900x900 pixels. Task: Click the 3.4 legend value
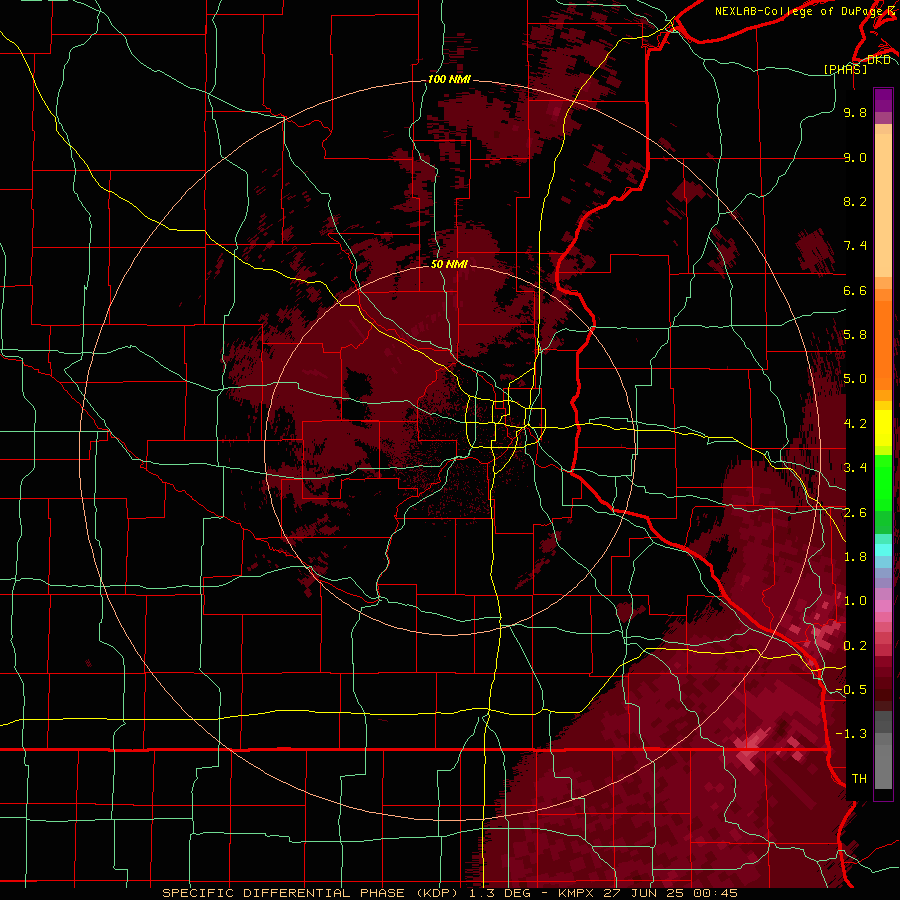pos(855,468)
